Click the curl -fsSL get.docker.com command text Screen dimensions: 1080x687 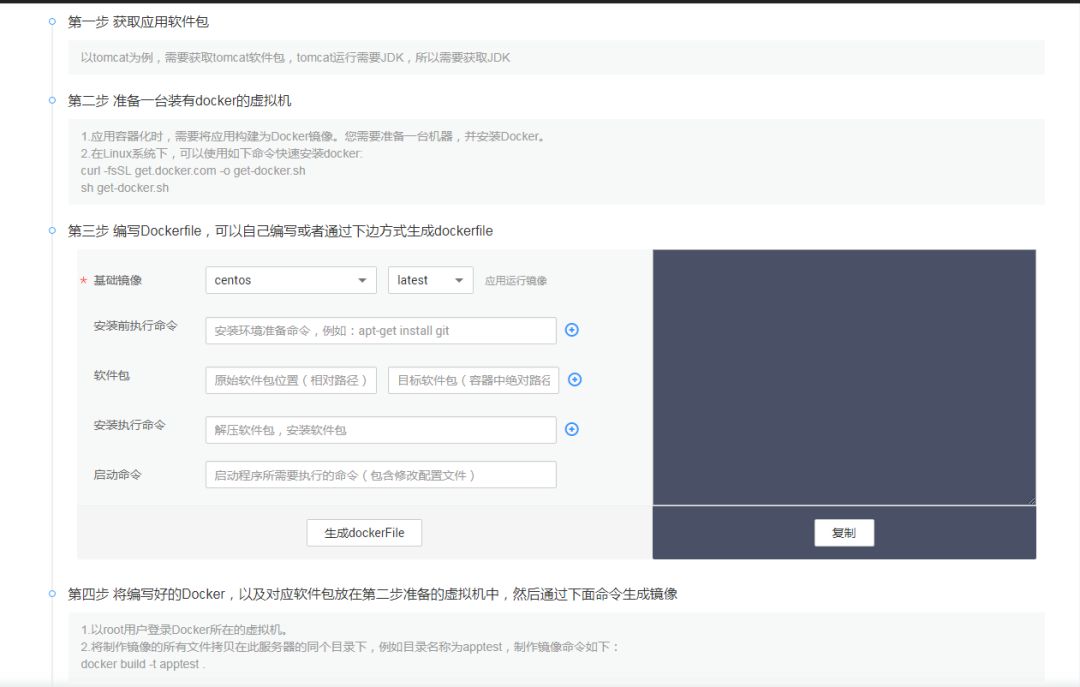(193, 171)
